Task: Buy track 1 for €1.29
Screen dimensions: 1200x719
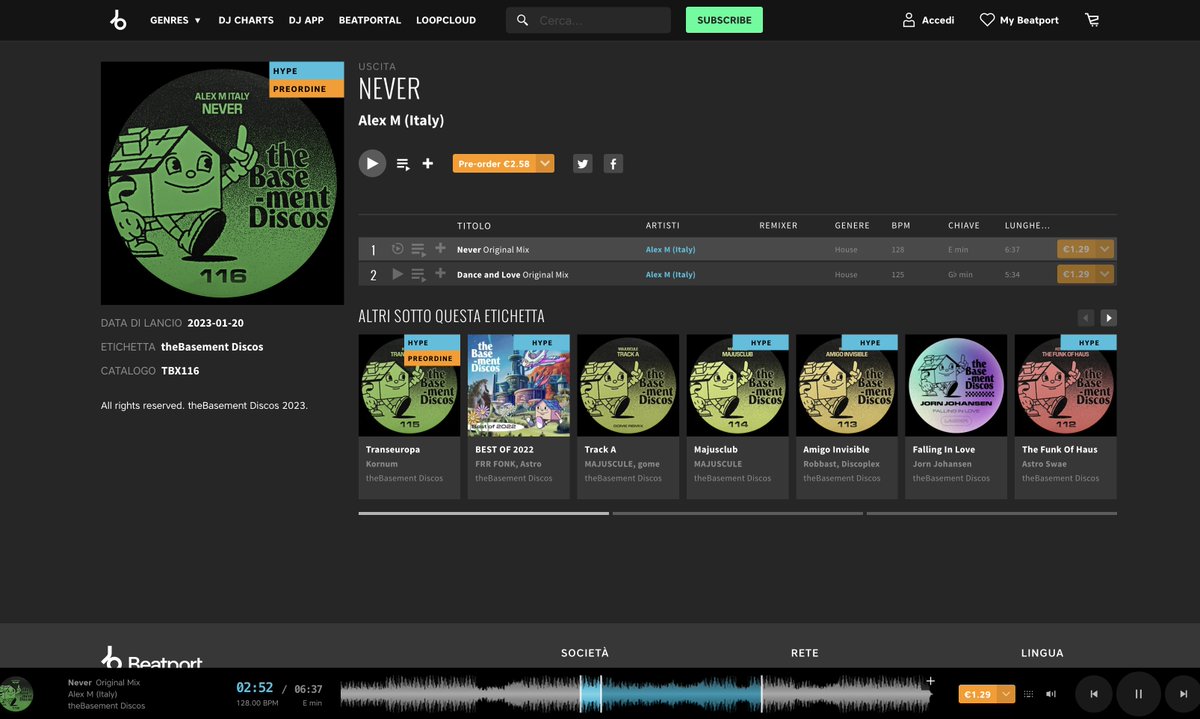Action: point(1076,249)
